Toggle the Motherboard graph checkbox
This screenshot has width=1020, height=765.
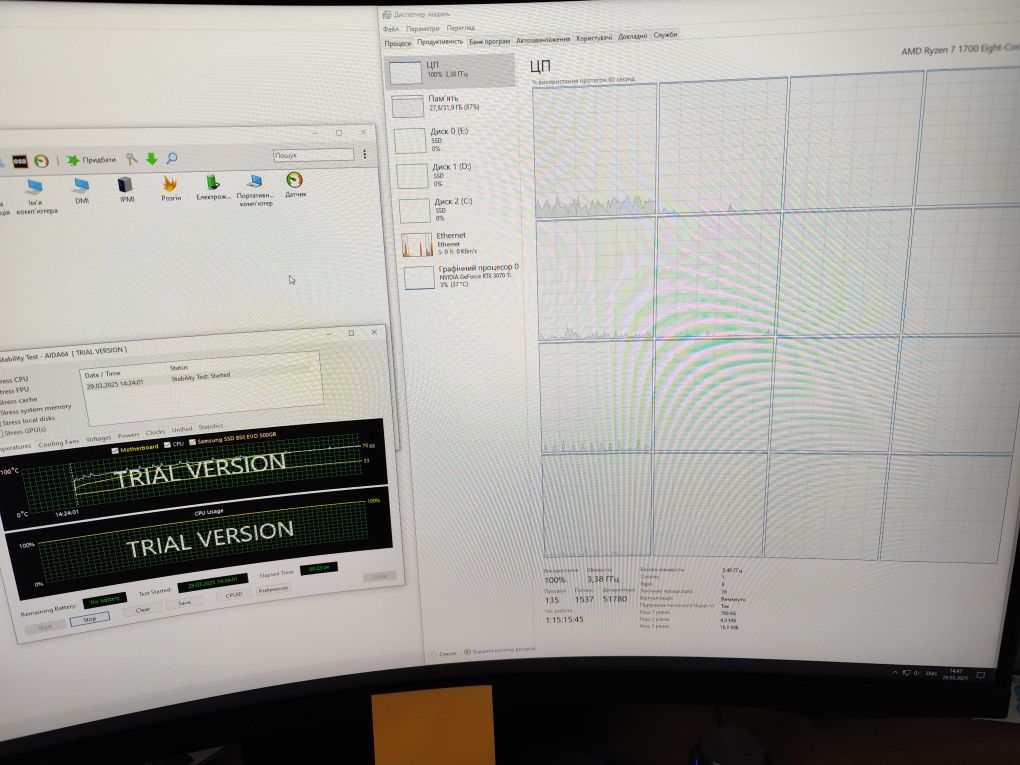pyautogui.click(x=115, y=450)
